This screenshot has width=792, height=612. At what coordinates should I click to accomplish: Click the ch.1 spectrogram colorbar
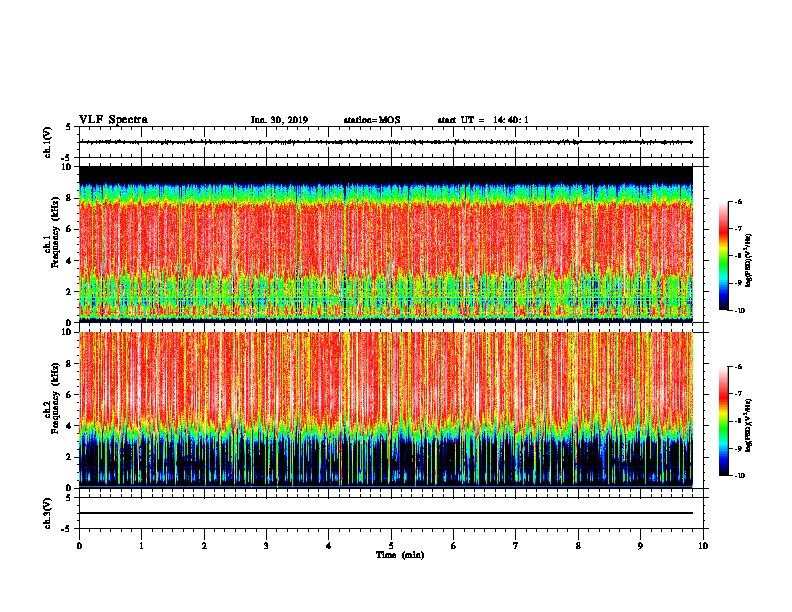(x=723, y=256)
